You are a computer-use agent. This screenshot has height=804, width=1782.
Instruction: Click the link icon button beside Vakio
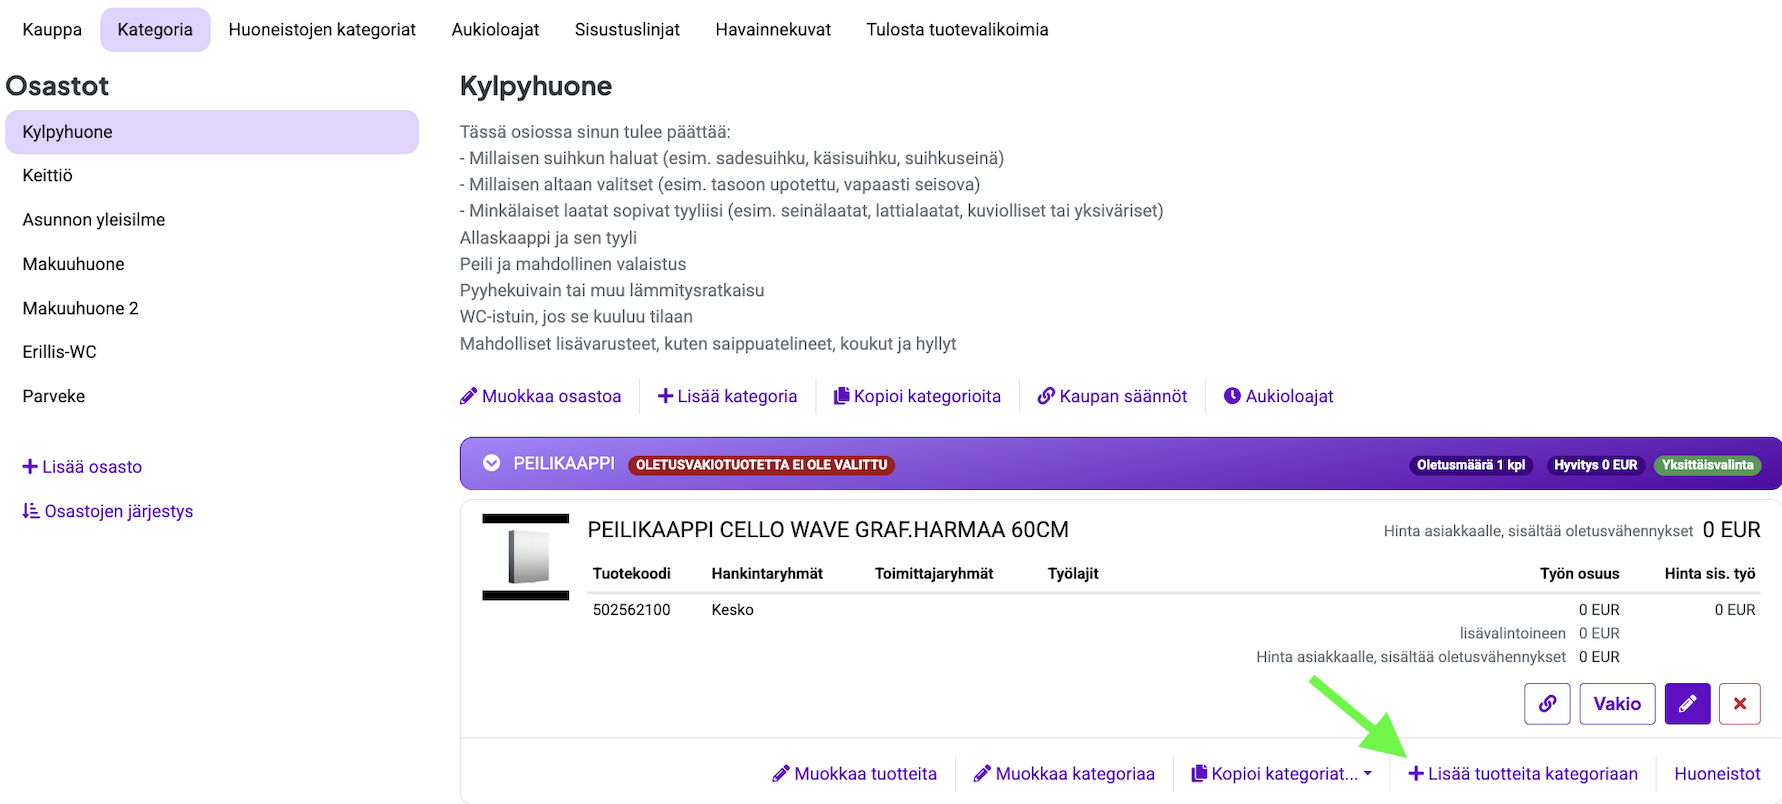coord(1546,704)
